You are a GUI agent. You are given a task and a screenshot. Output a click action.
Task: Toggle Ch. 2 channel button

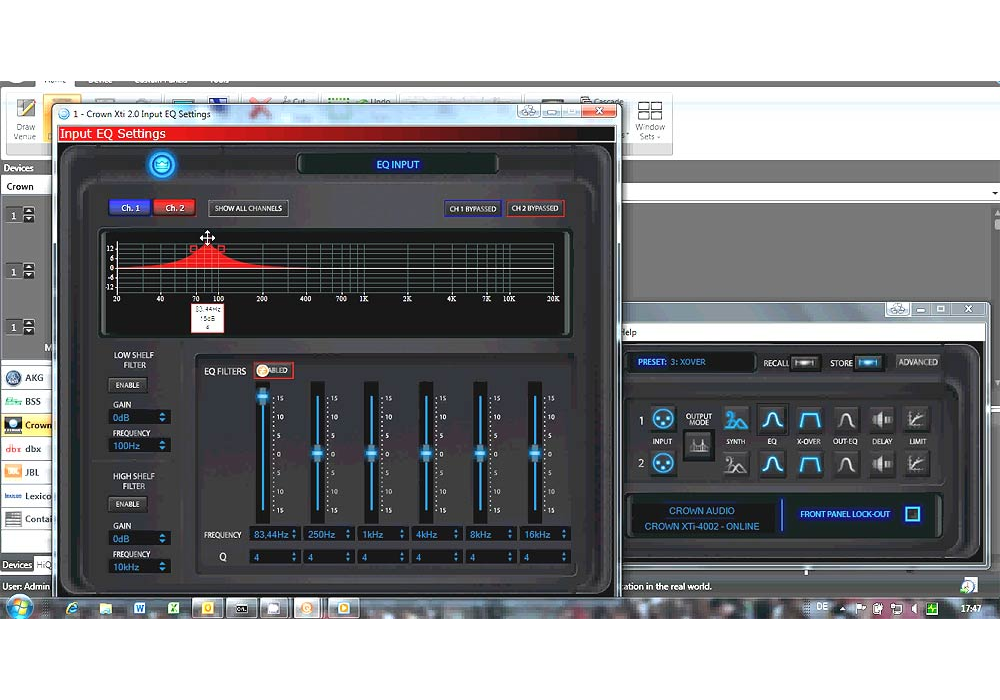click(x=175, y=208)
